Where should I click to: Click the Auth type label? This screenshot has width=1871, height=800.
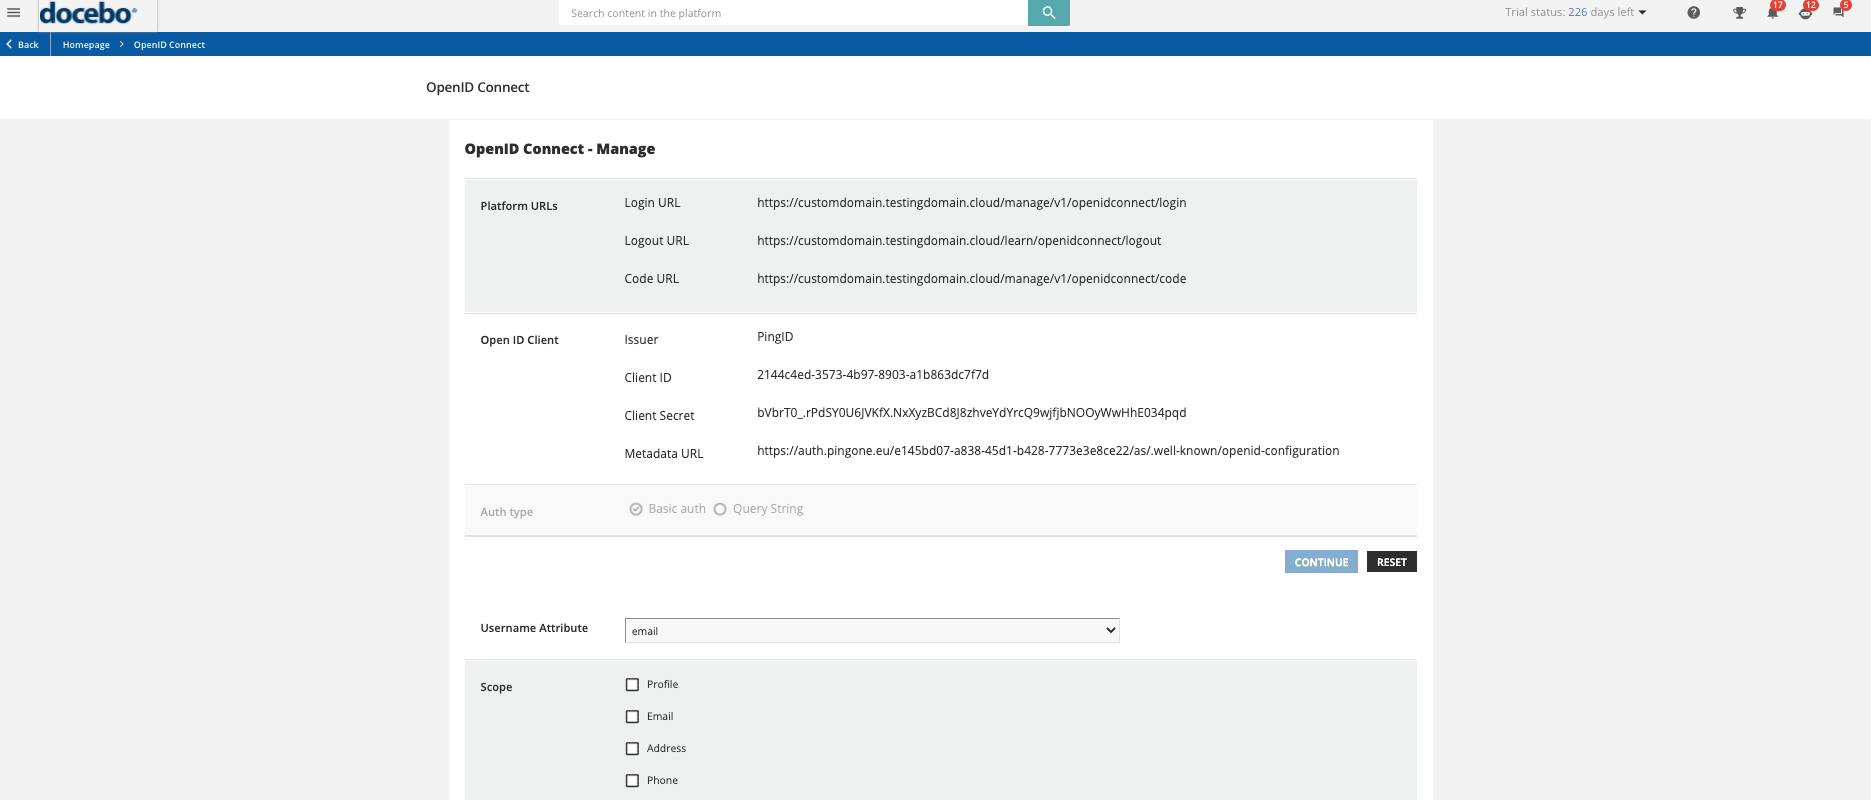(x=506, y=512)
